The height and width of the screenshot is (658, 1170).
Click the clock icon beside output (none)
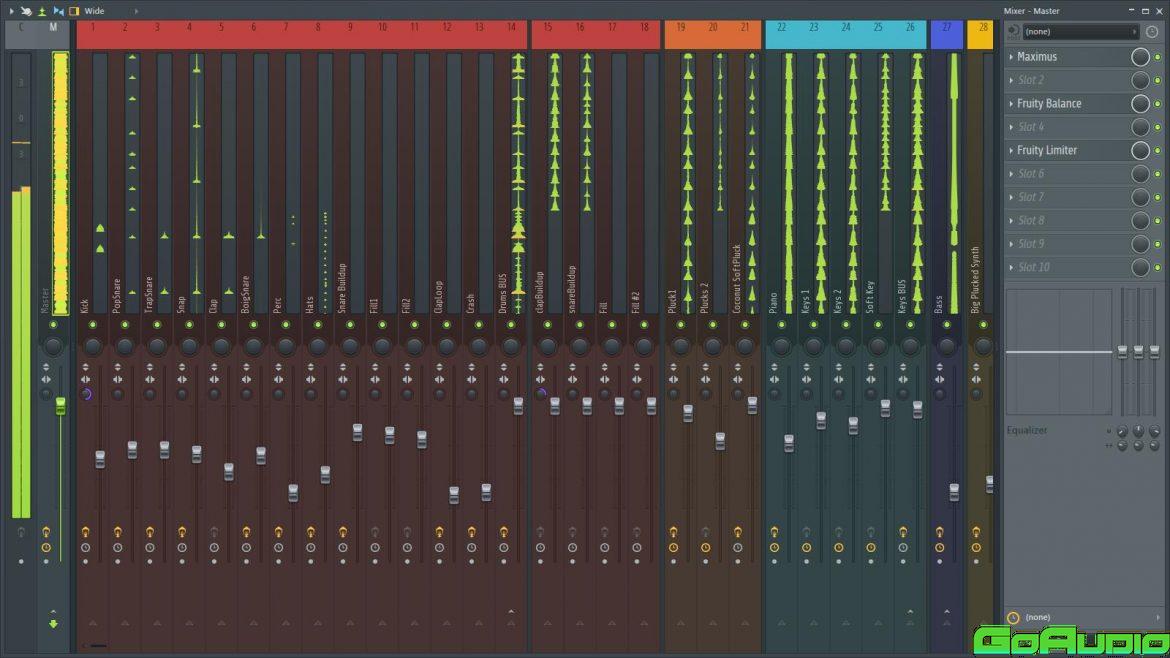point(1013,618)
